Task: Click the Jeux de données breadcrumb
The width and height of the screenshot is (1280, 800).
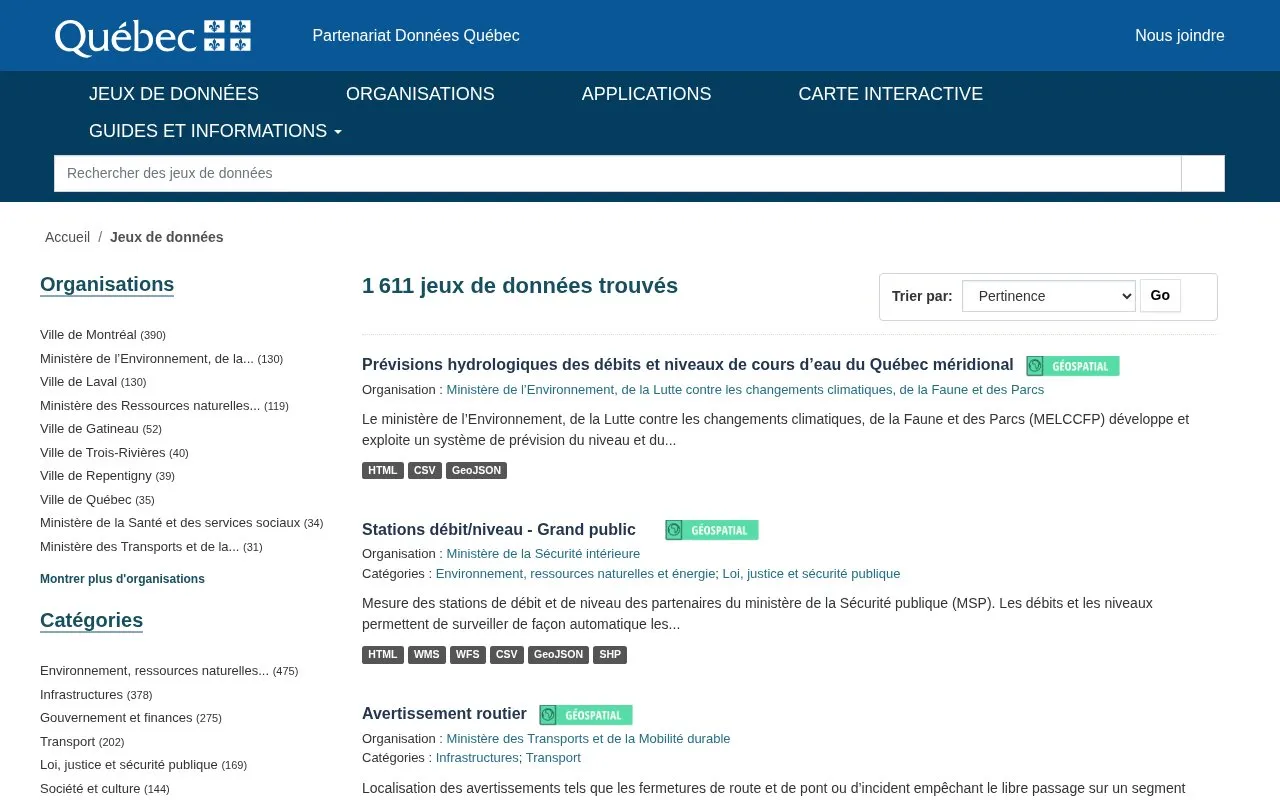Action: click(167, 237)
